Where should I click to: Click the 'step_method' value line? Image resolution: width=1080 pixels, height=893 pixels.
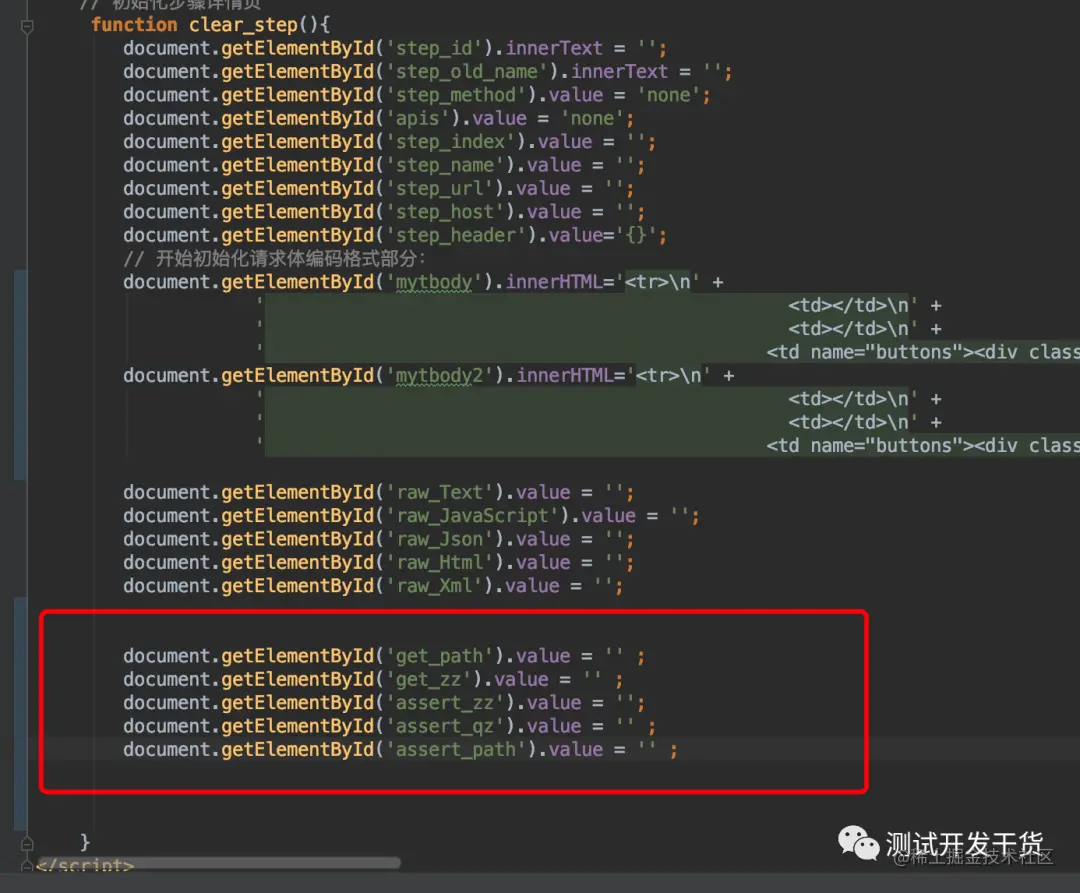point(417,95)
